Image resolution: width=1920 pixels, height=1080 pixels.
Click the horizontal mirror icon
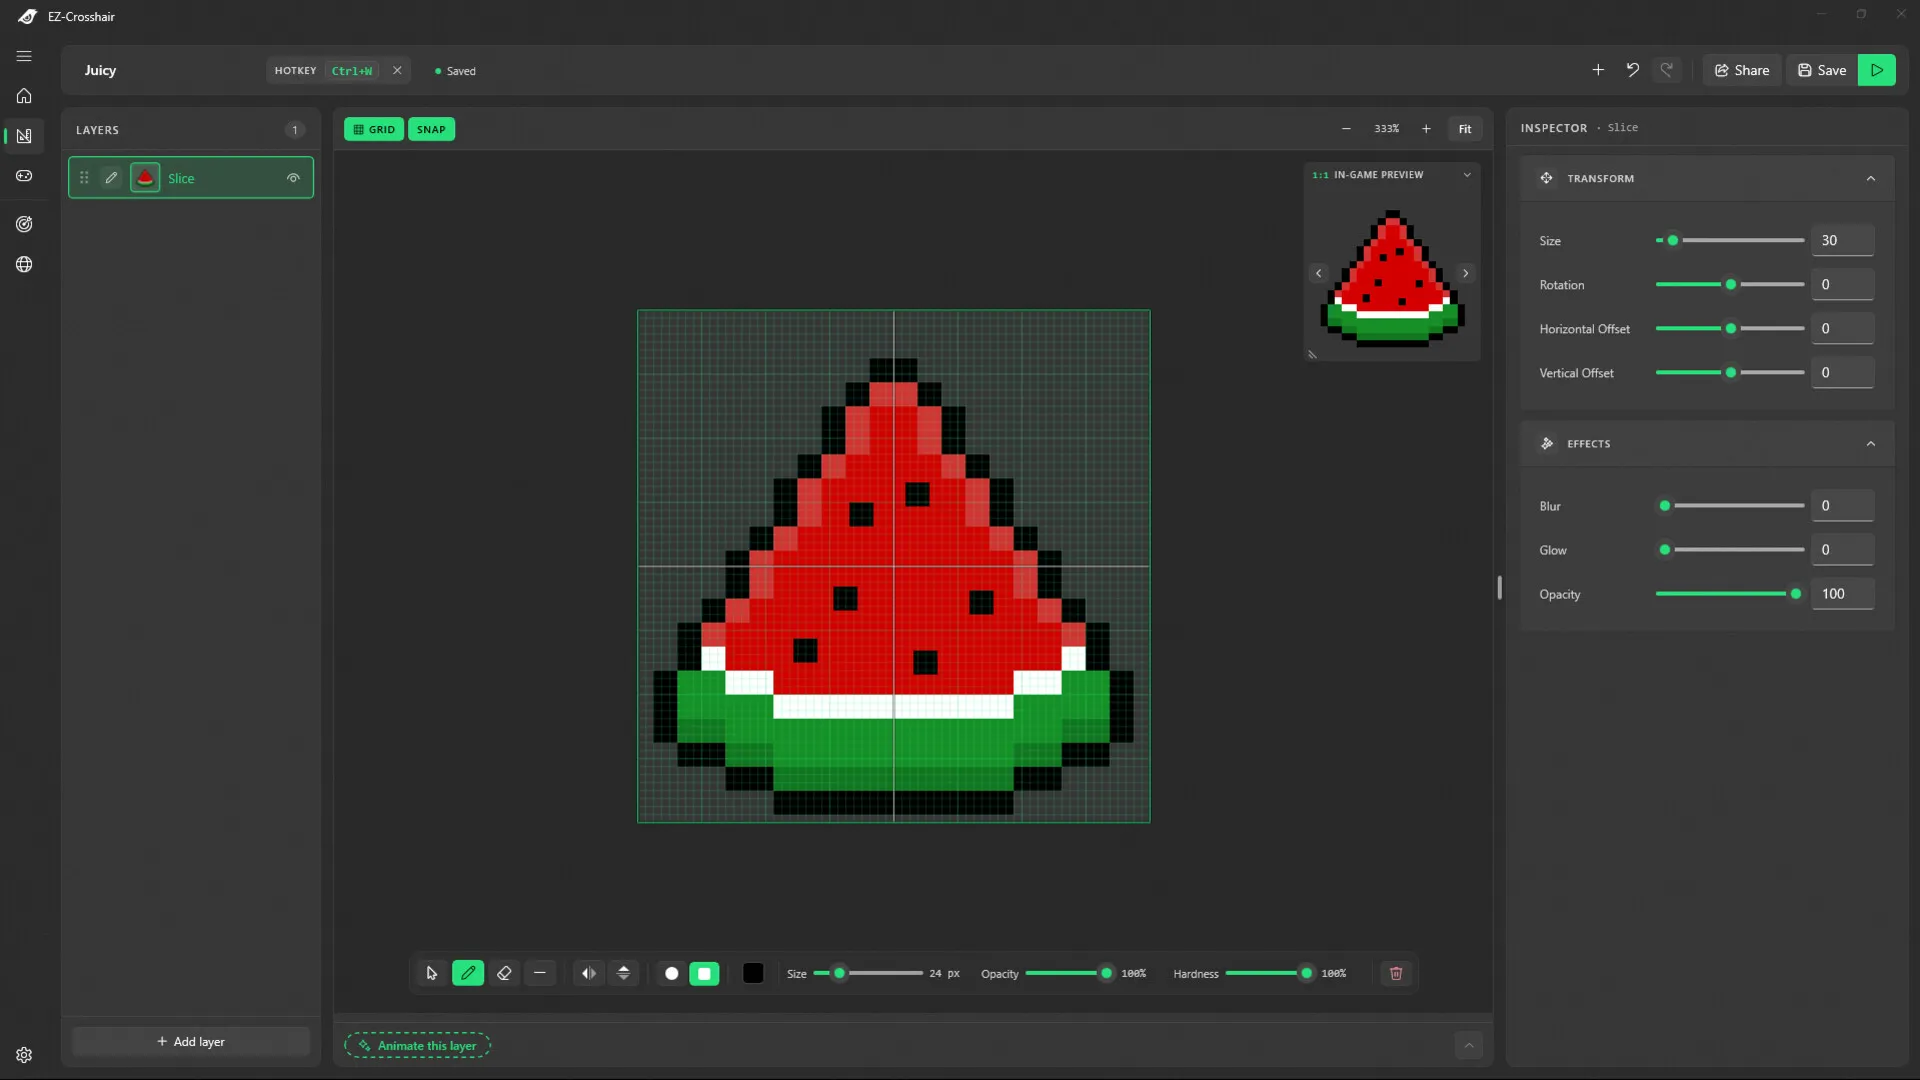point(589,973)
